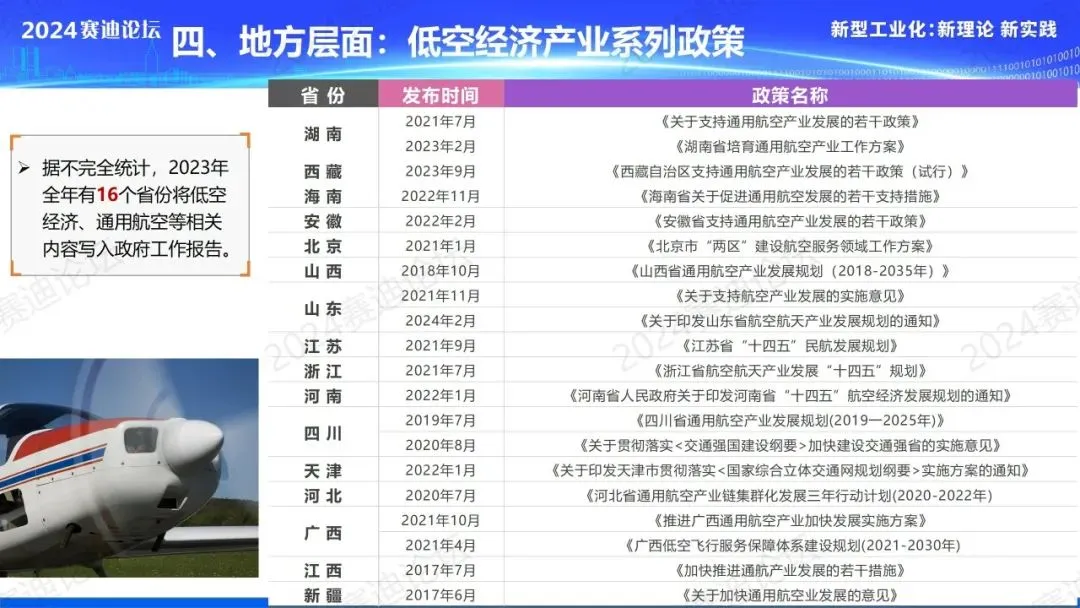Click the 西藏自治区 policy title
The height and width of the screenshot is (608, 1080).
pos(790,171)
